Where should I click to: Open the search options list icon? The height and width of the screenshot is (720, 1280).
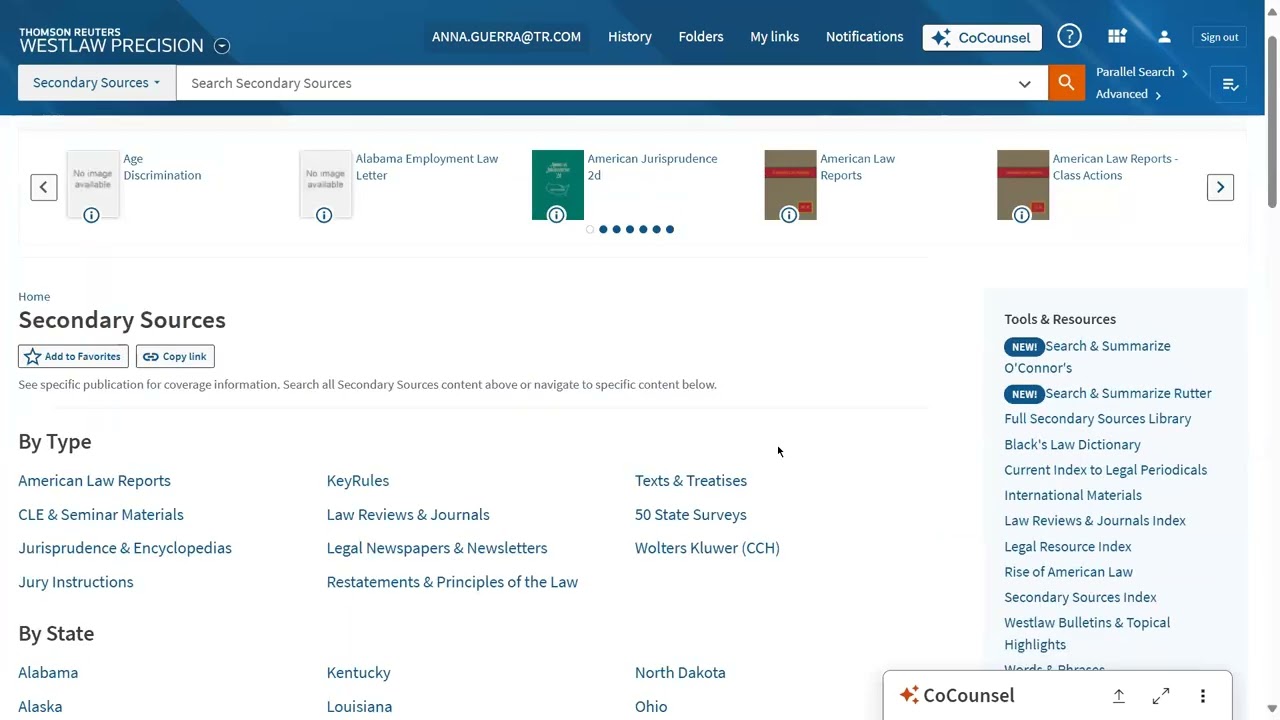coord(1230,84)
